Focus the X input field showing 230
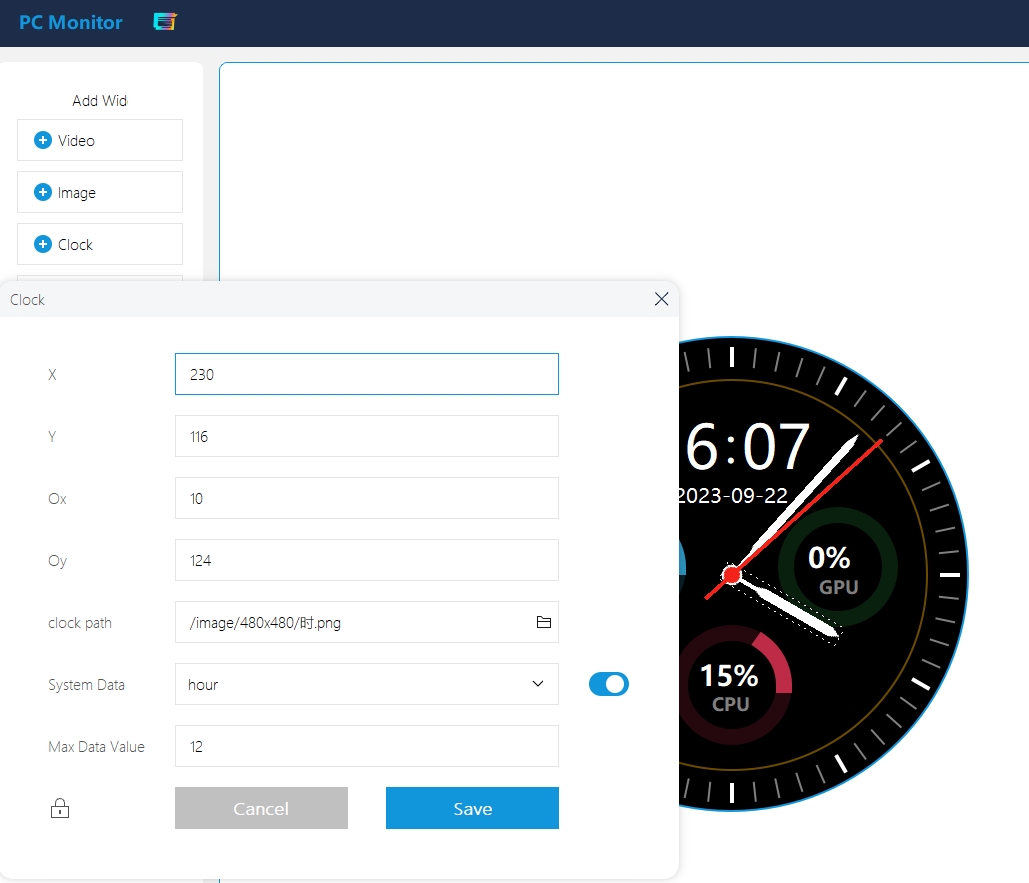Image resolution: width=1029 pixels, height=883 pixels. [366, 374]
